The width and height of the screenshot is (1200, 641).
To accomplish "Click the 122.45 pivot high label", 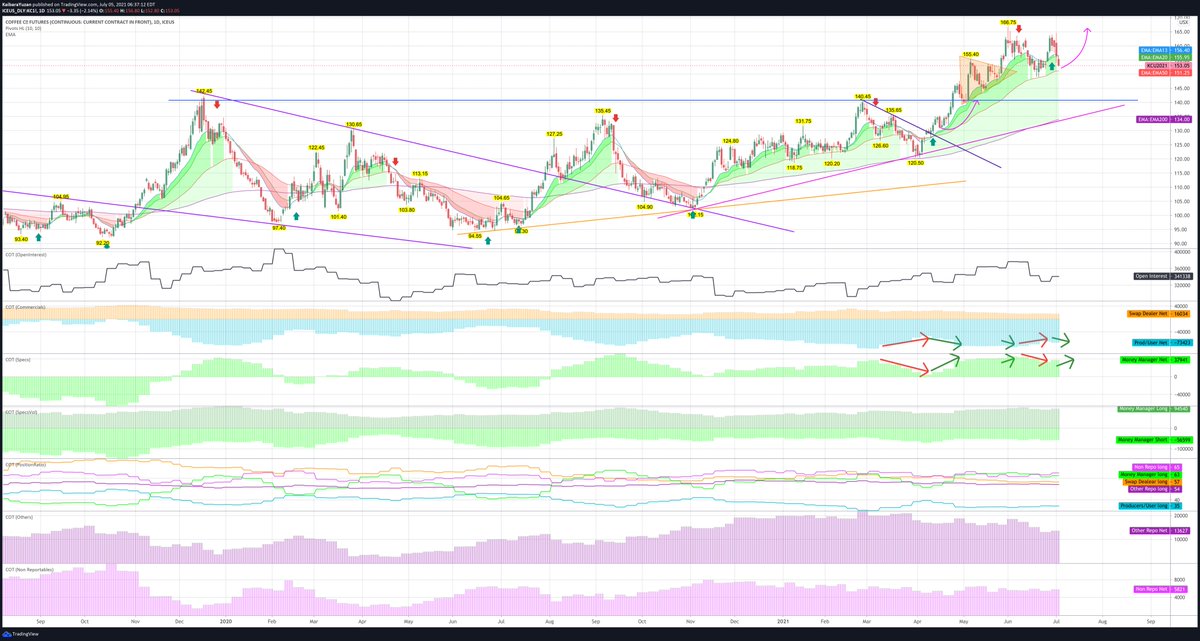I will pos(316,147).
